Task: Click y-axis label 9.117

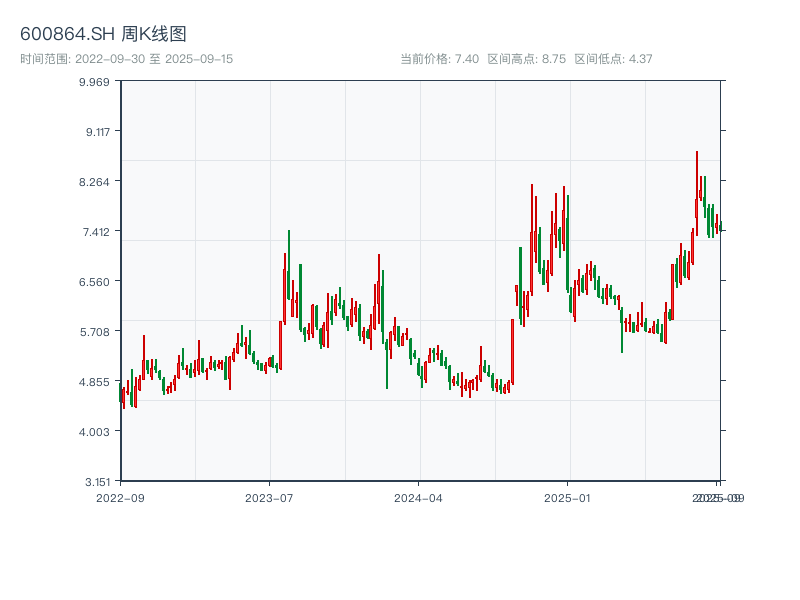Action: tap(97, 132)
